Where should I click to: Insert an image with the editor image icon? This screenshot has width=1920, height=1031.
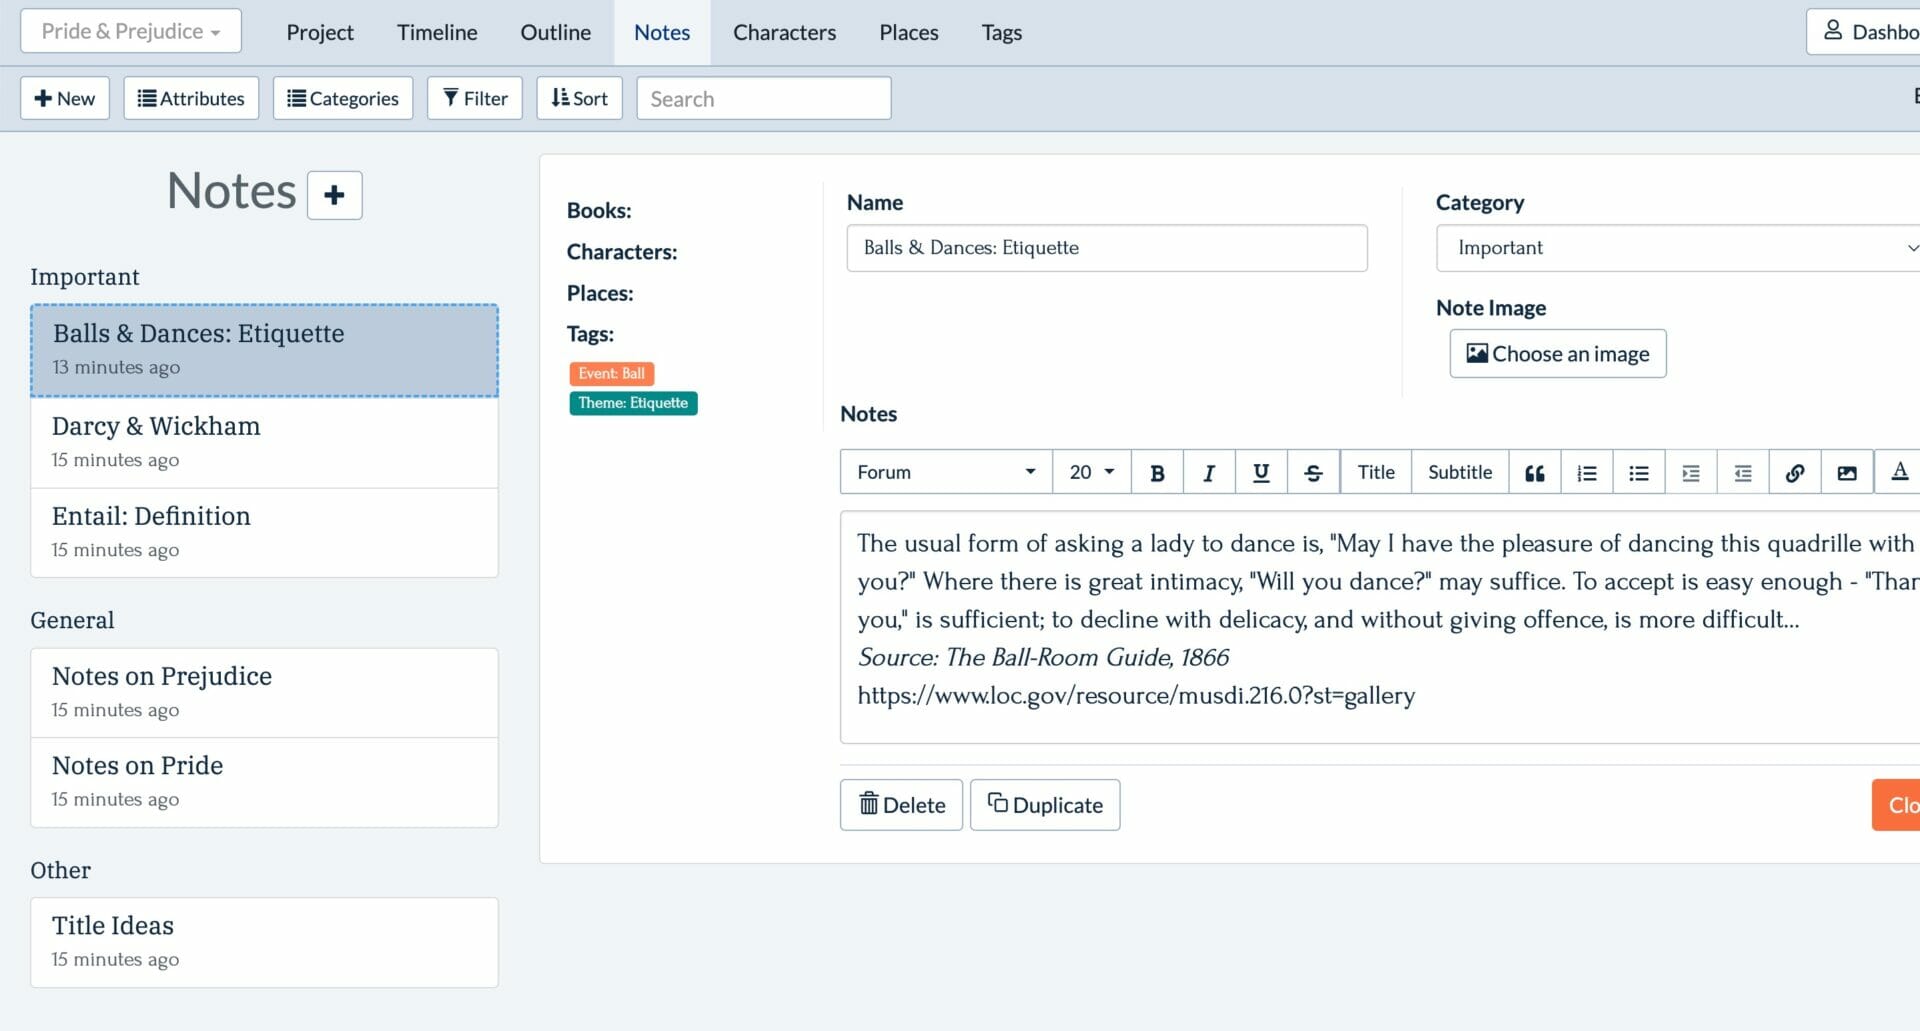click(x=1847, y=473)
